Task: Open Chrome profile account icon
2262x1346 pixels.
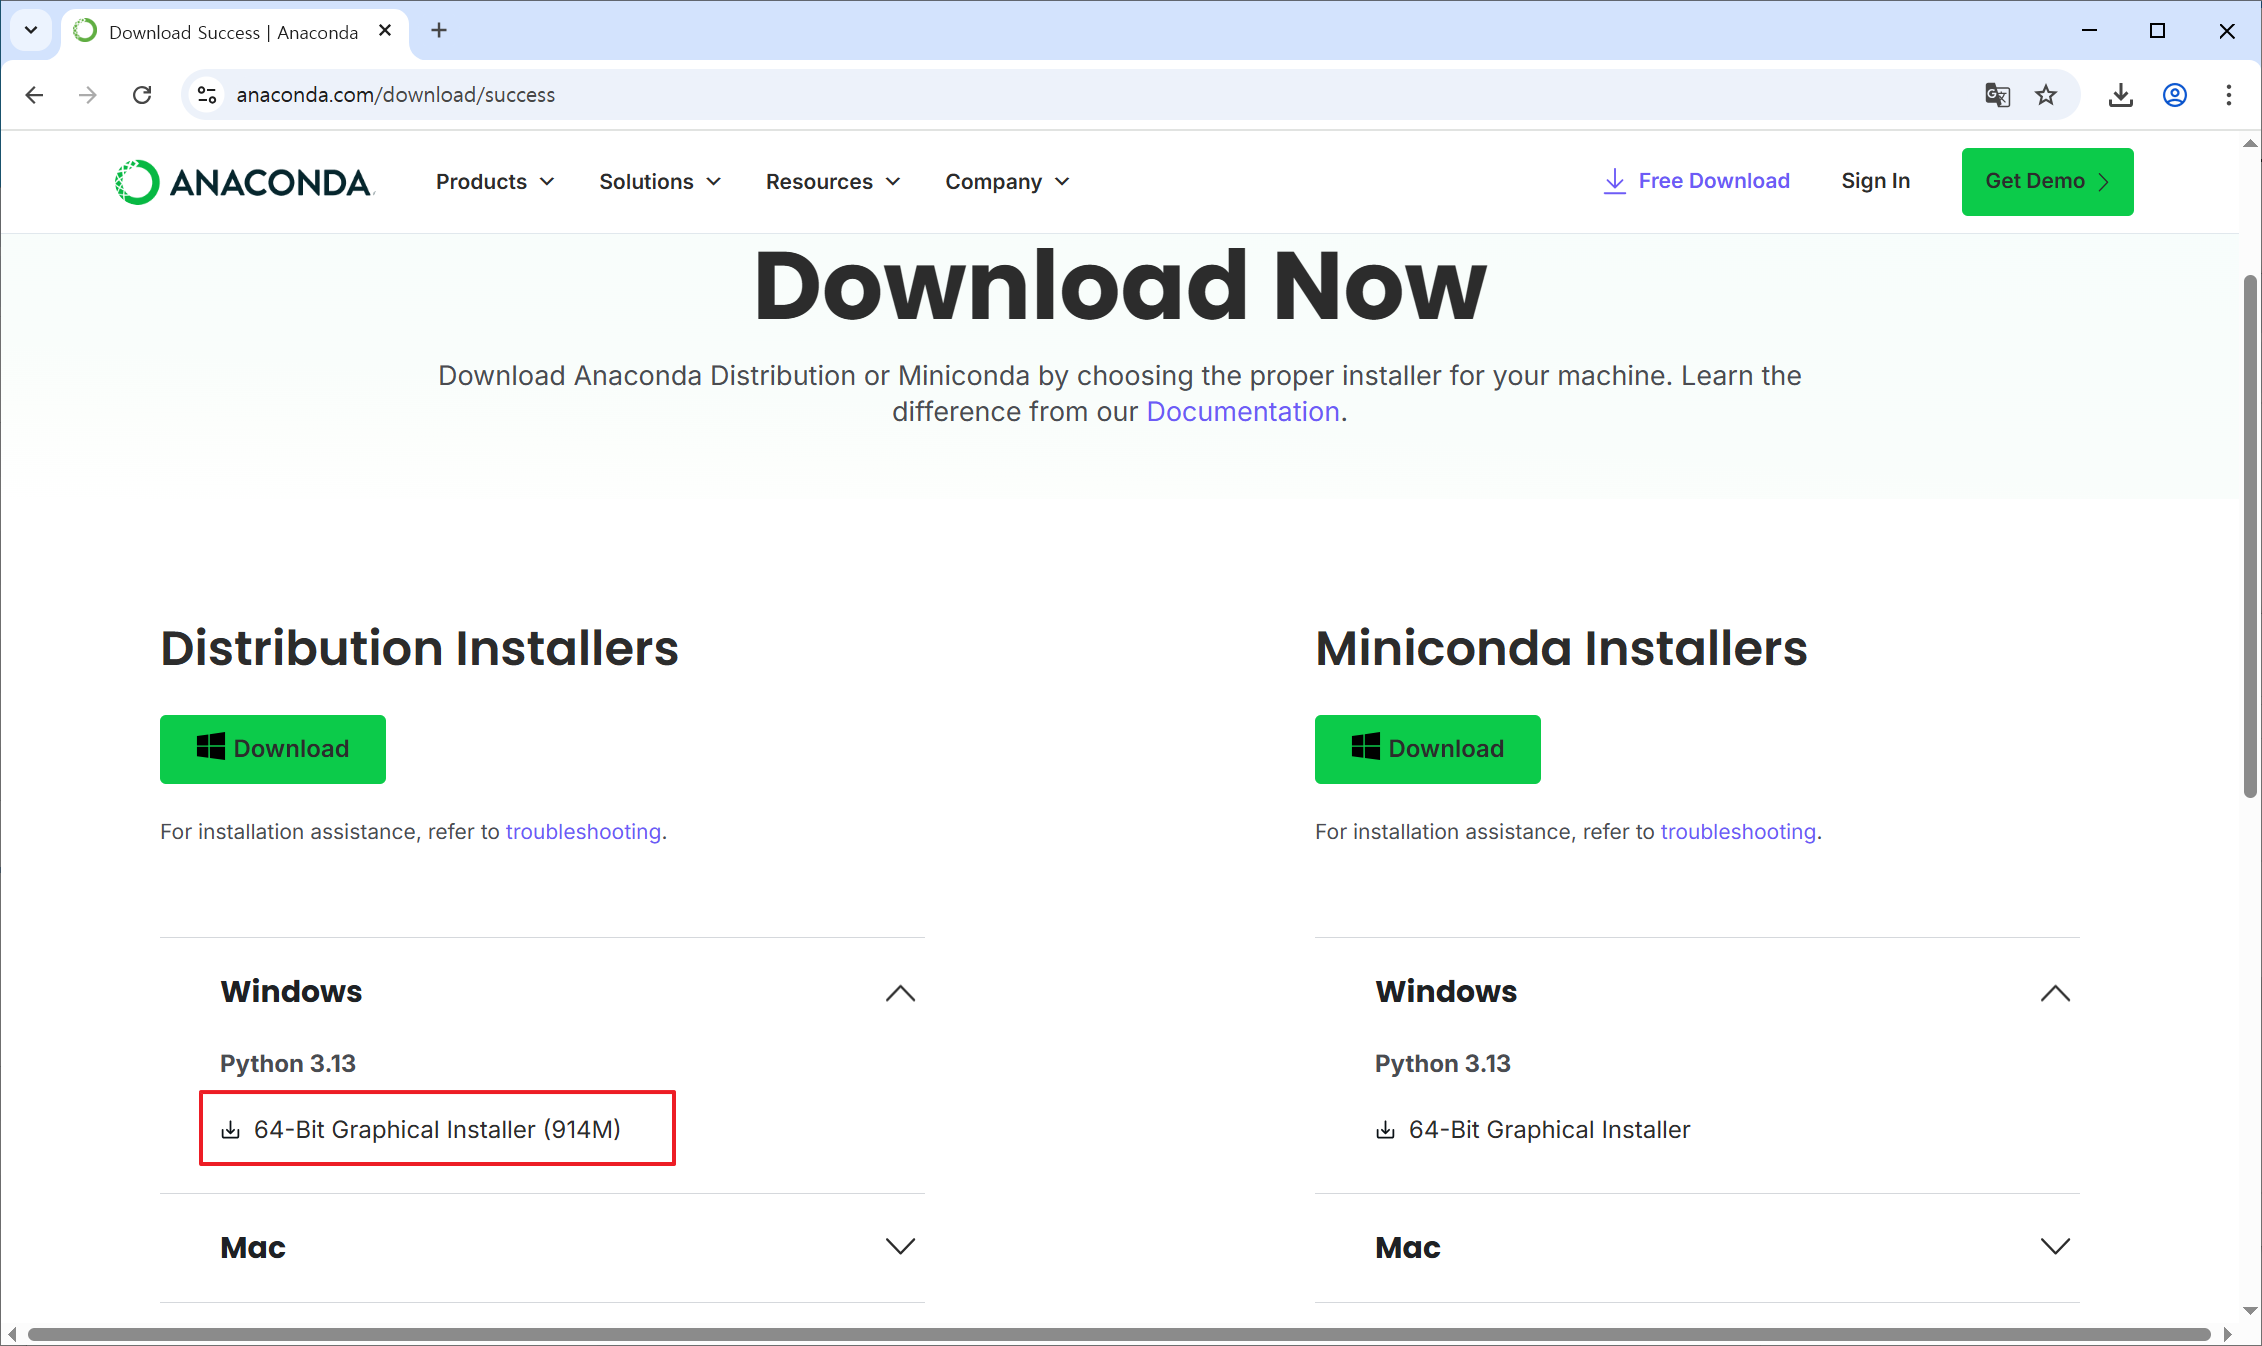Action: 2174,95
